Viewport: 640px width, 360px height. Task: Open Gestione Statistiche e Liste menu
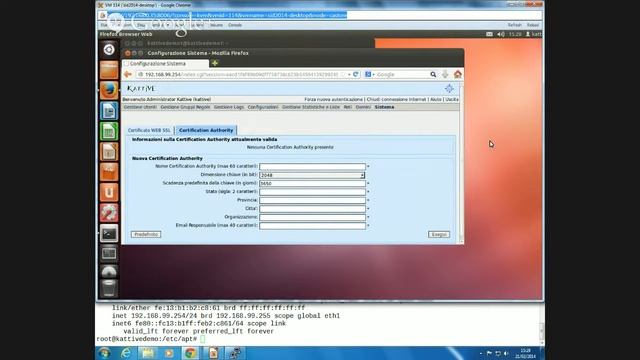point(311,107)
